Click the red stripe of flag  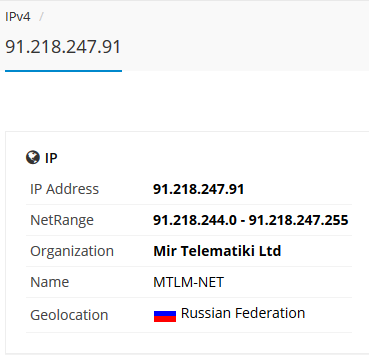click(165, 319)
